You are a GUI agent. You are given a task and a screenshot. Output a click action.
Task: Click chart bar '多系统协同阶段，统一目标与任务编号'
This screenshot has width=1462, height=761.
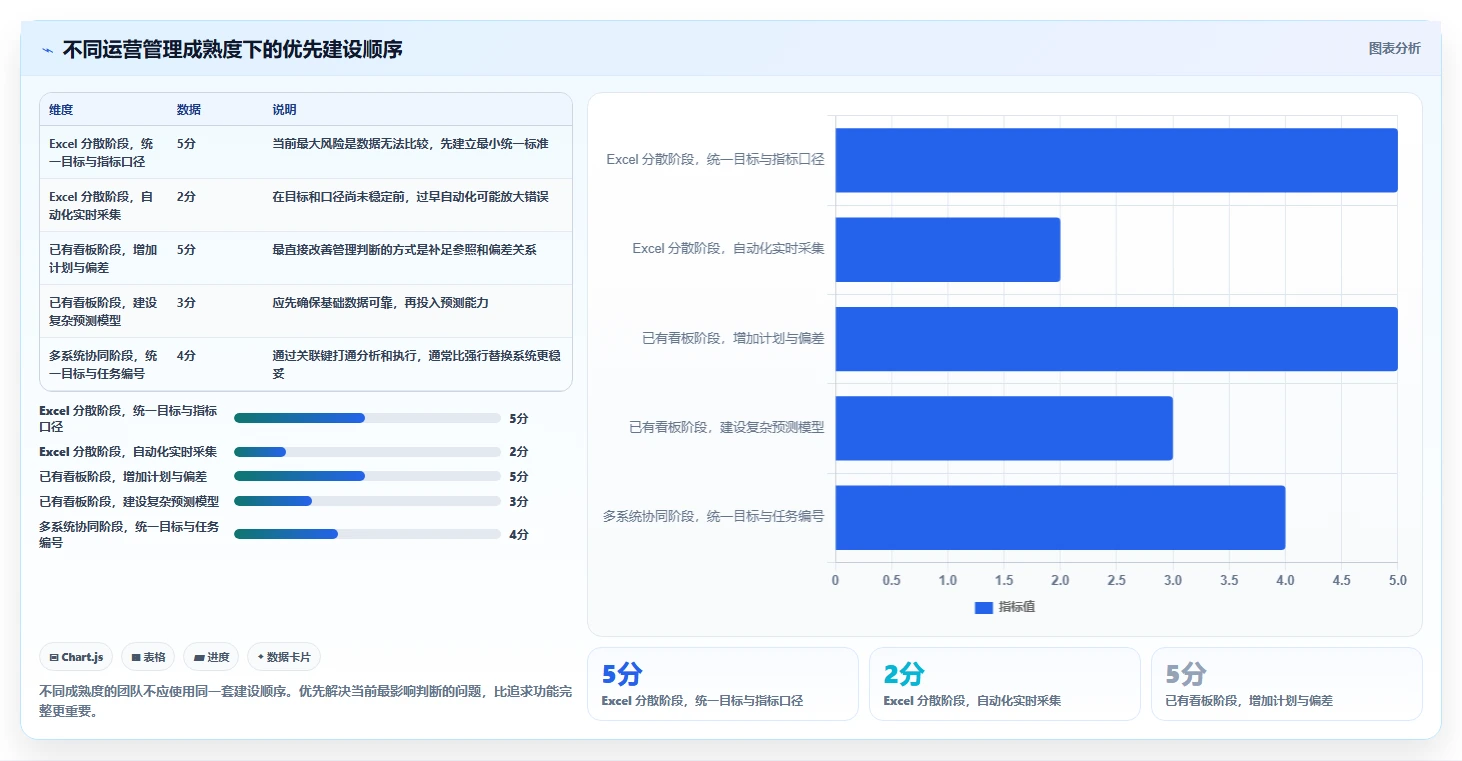pyautogui.click(x=1060, y=517)
